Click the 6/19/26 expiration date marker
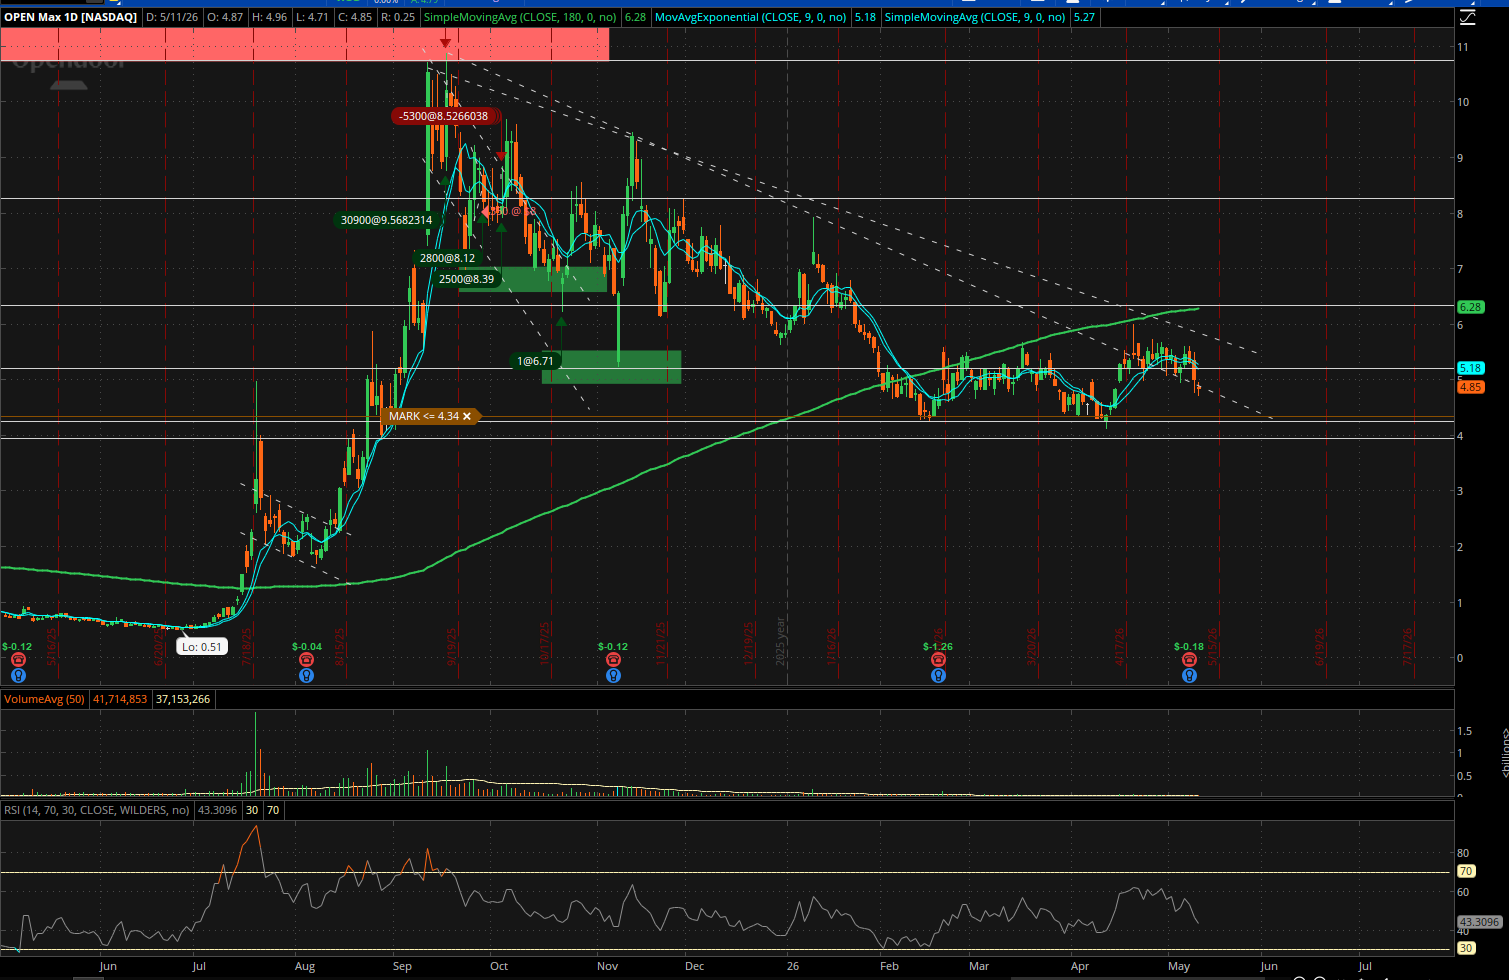This screenshot has width=1509, height=980. pyautogui.click(x=1320, y=646)
